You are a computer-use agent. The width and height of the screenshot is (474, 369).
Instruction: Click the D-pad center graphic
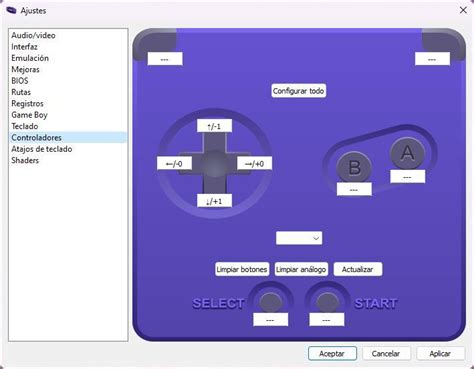[x=214, y=163]
